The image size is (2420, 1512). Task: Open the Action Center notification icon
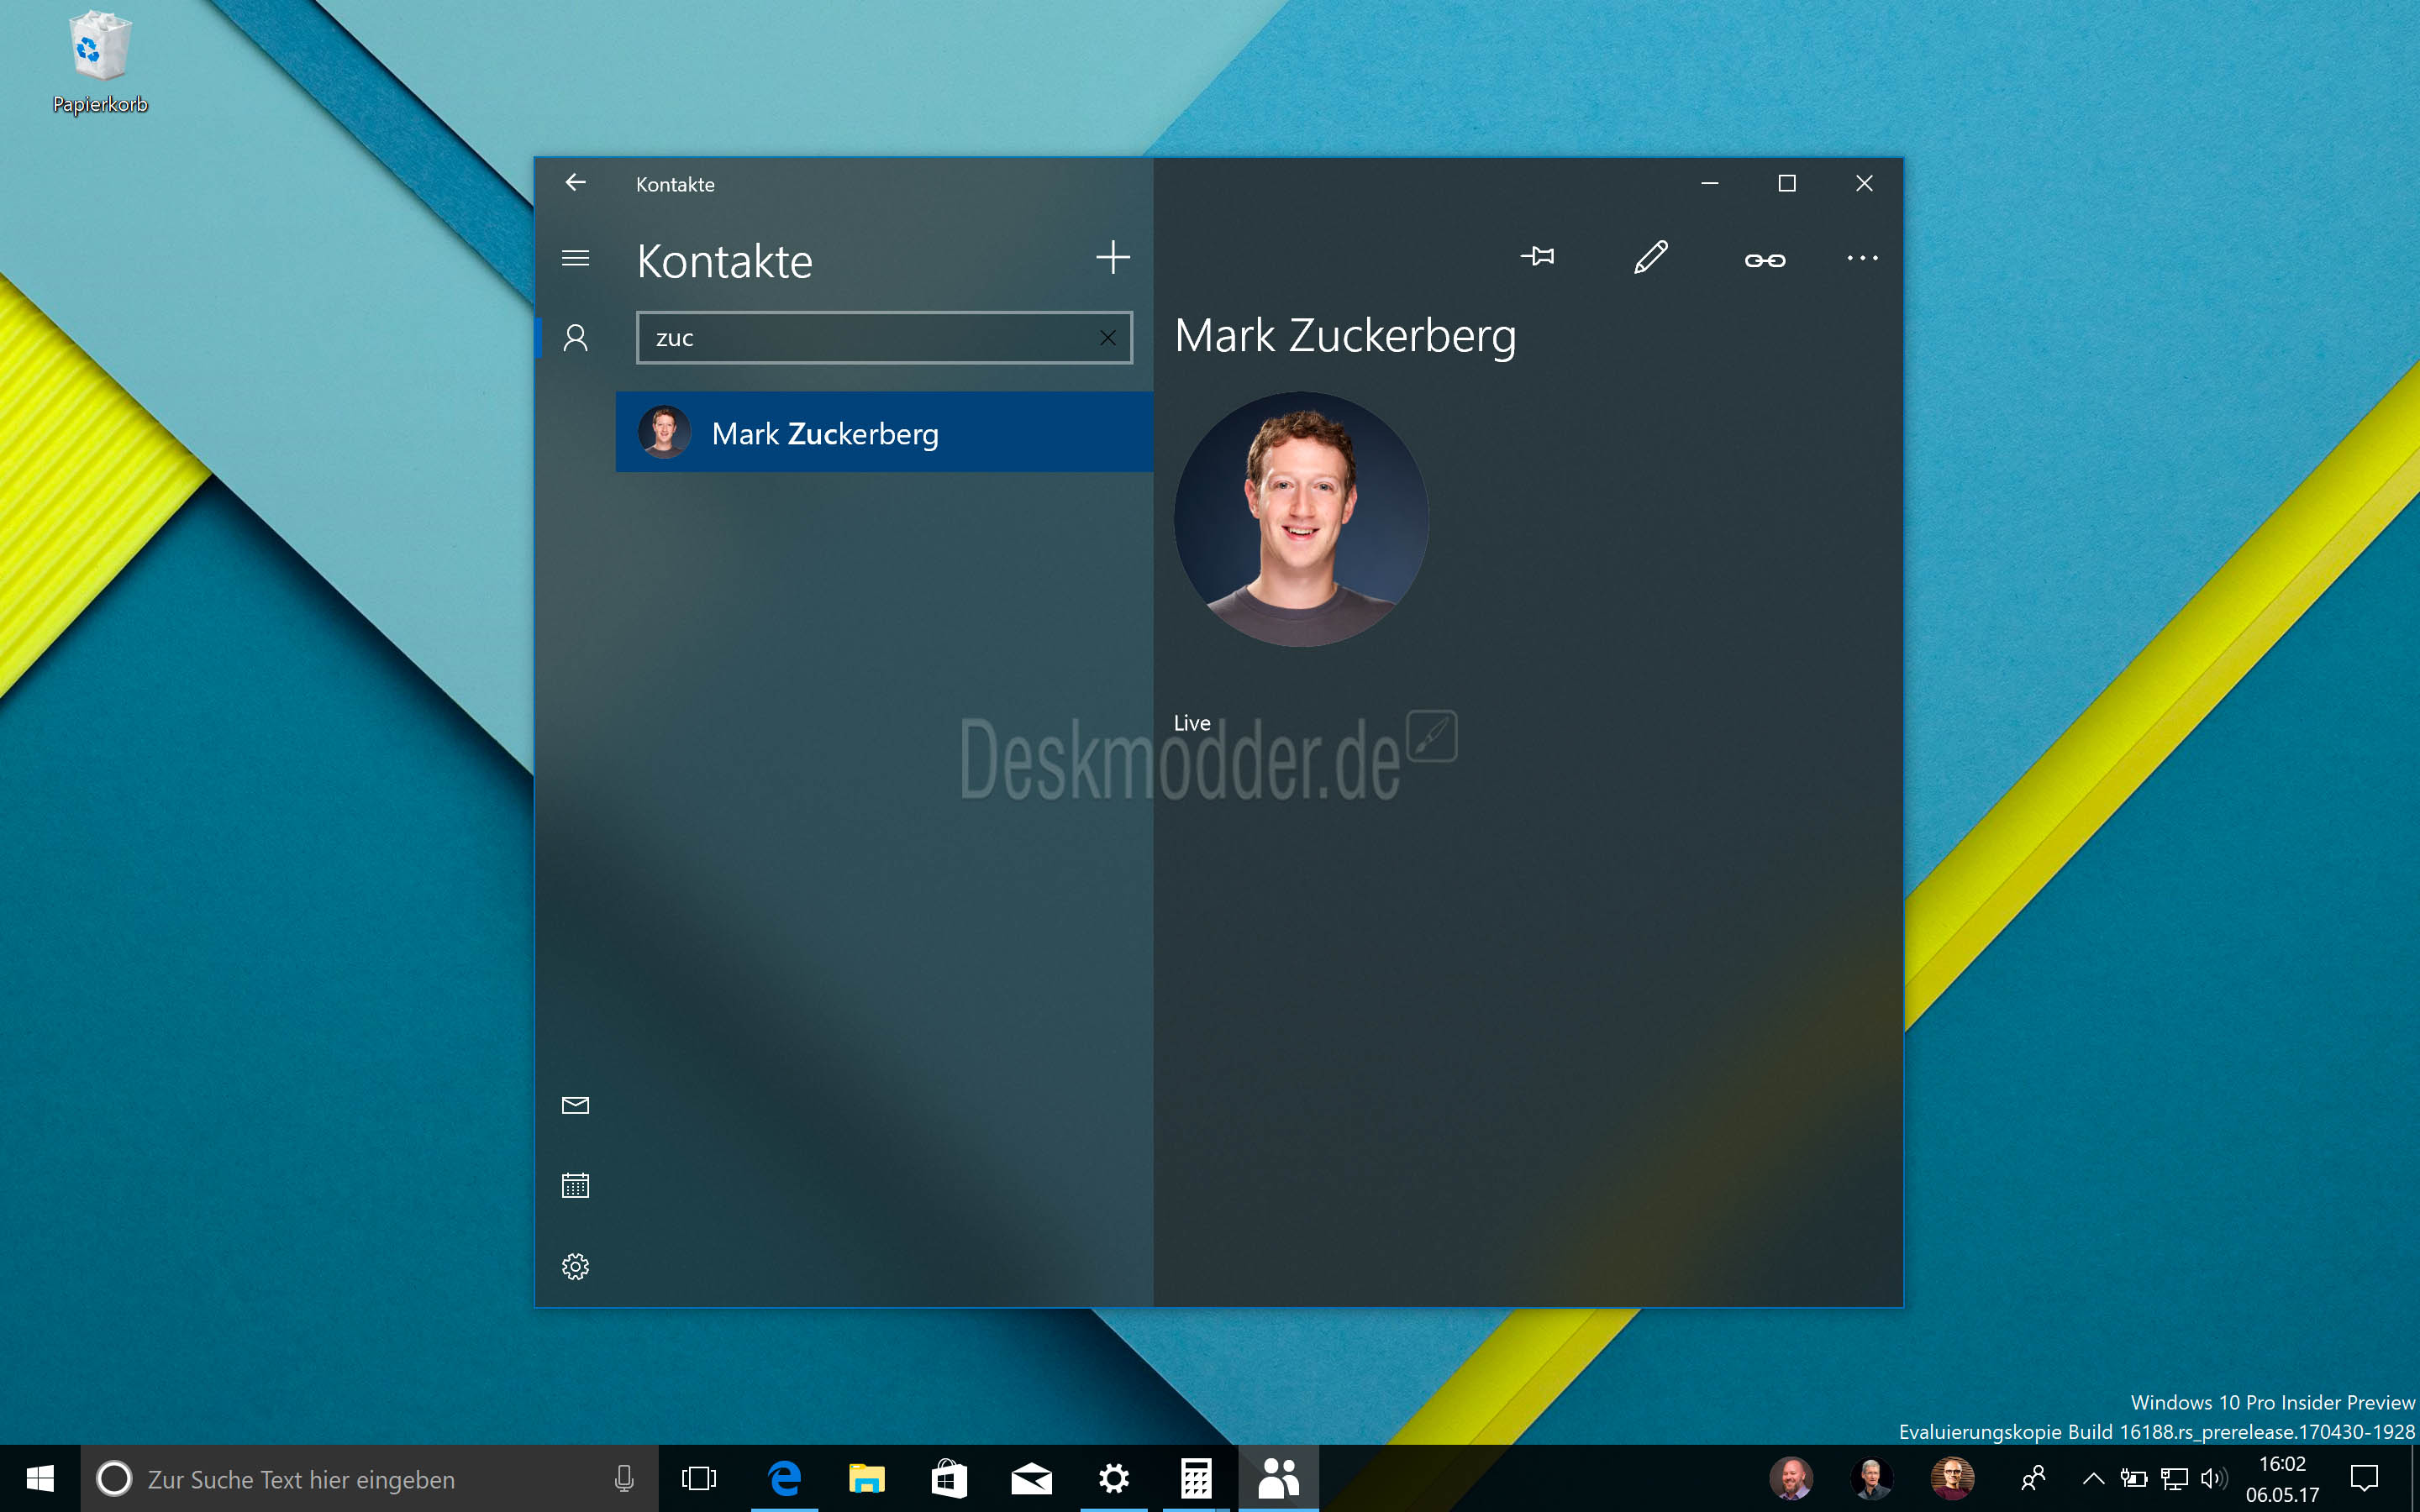(x=2364, y=1478)
